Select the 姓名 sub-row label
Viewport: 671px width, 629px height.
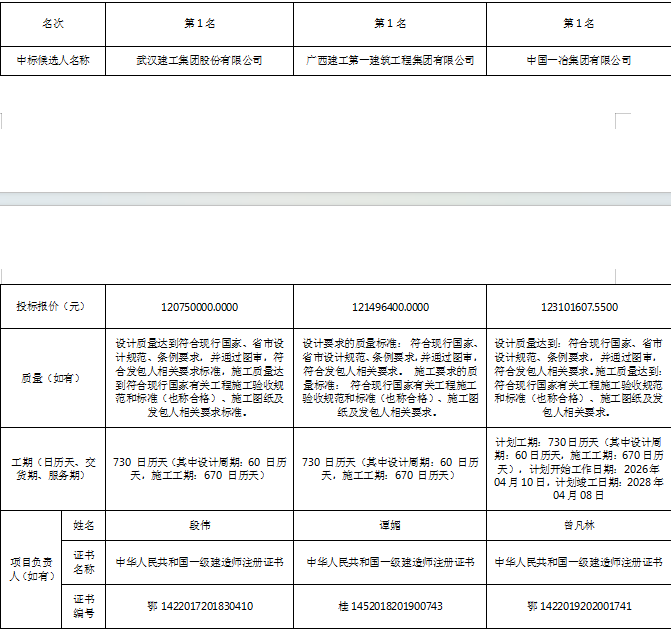pos(83,525)
